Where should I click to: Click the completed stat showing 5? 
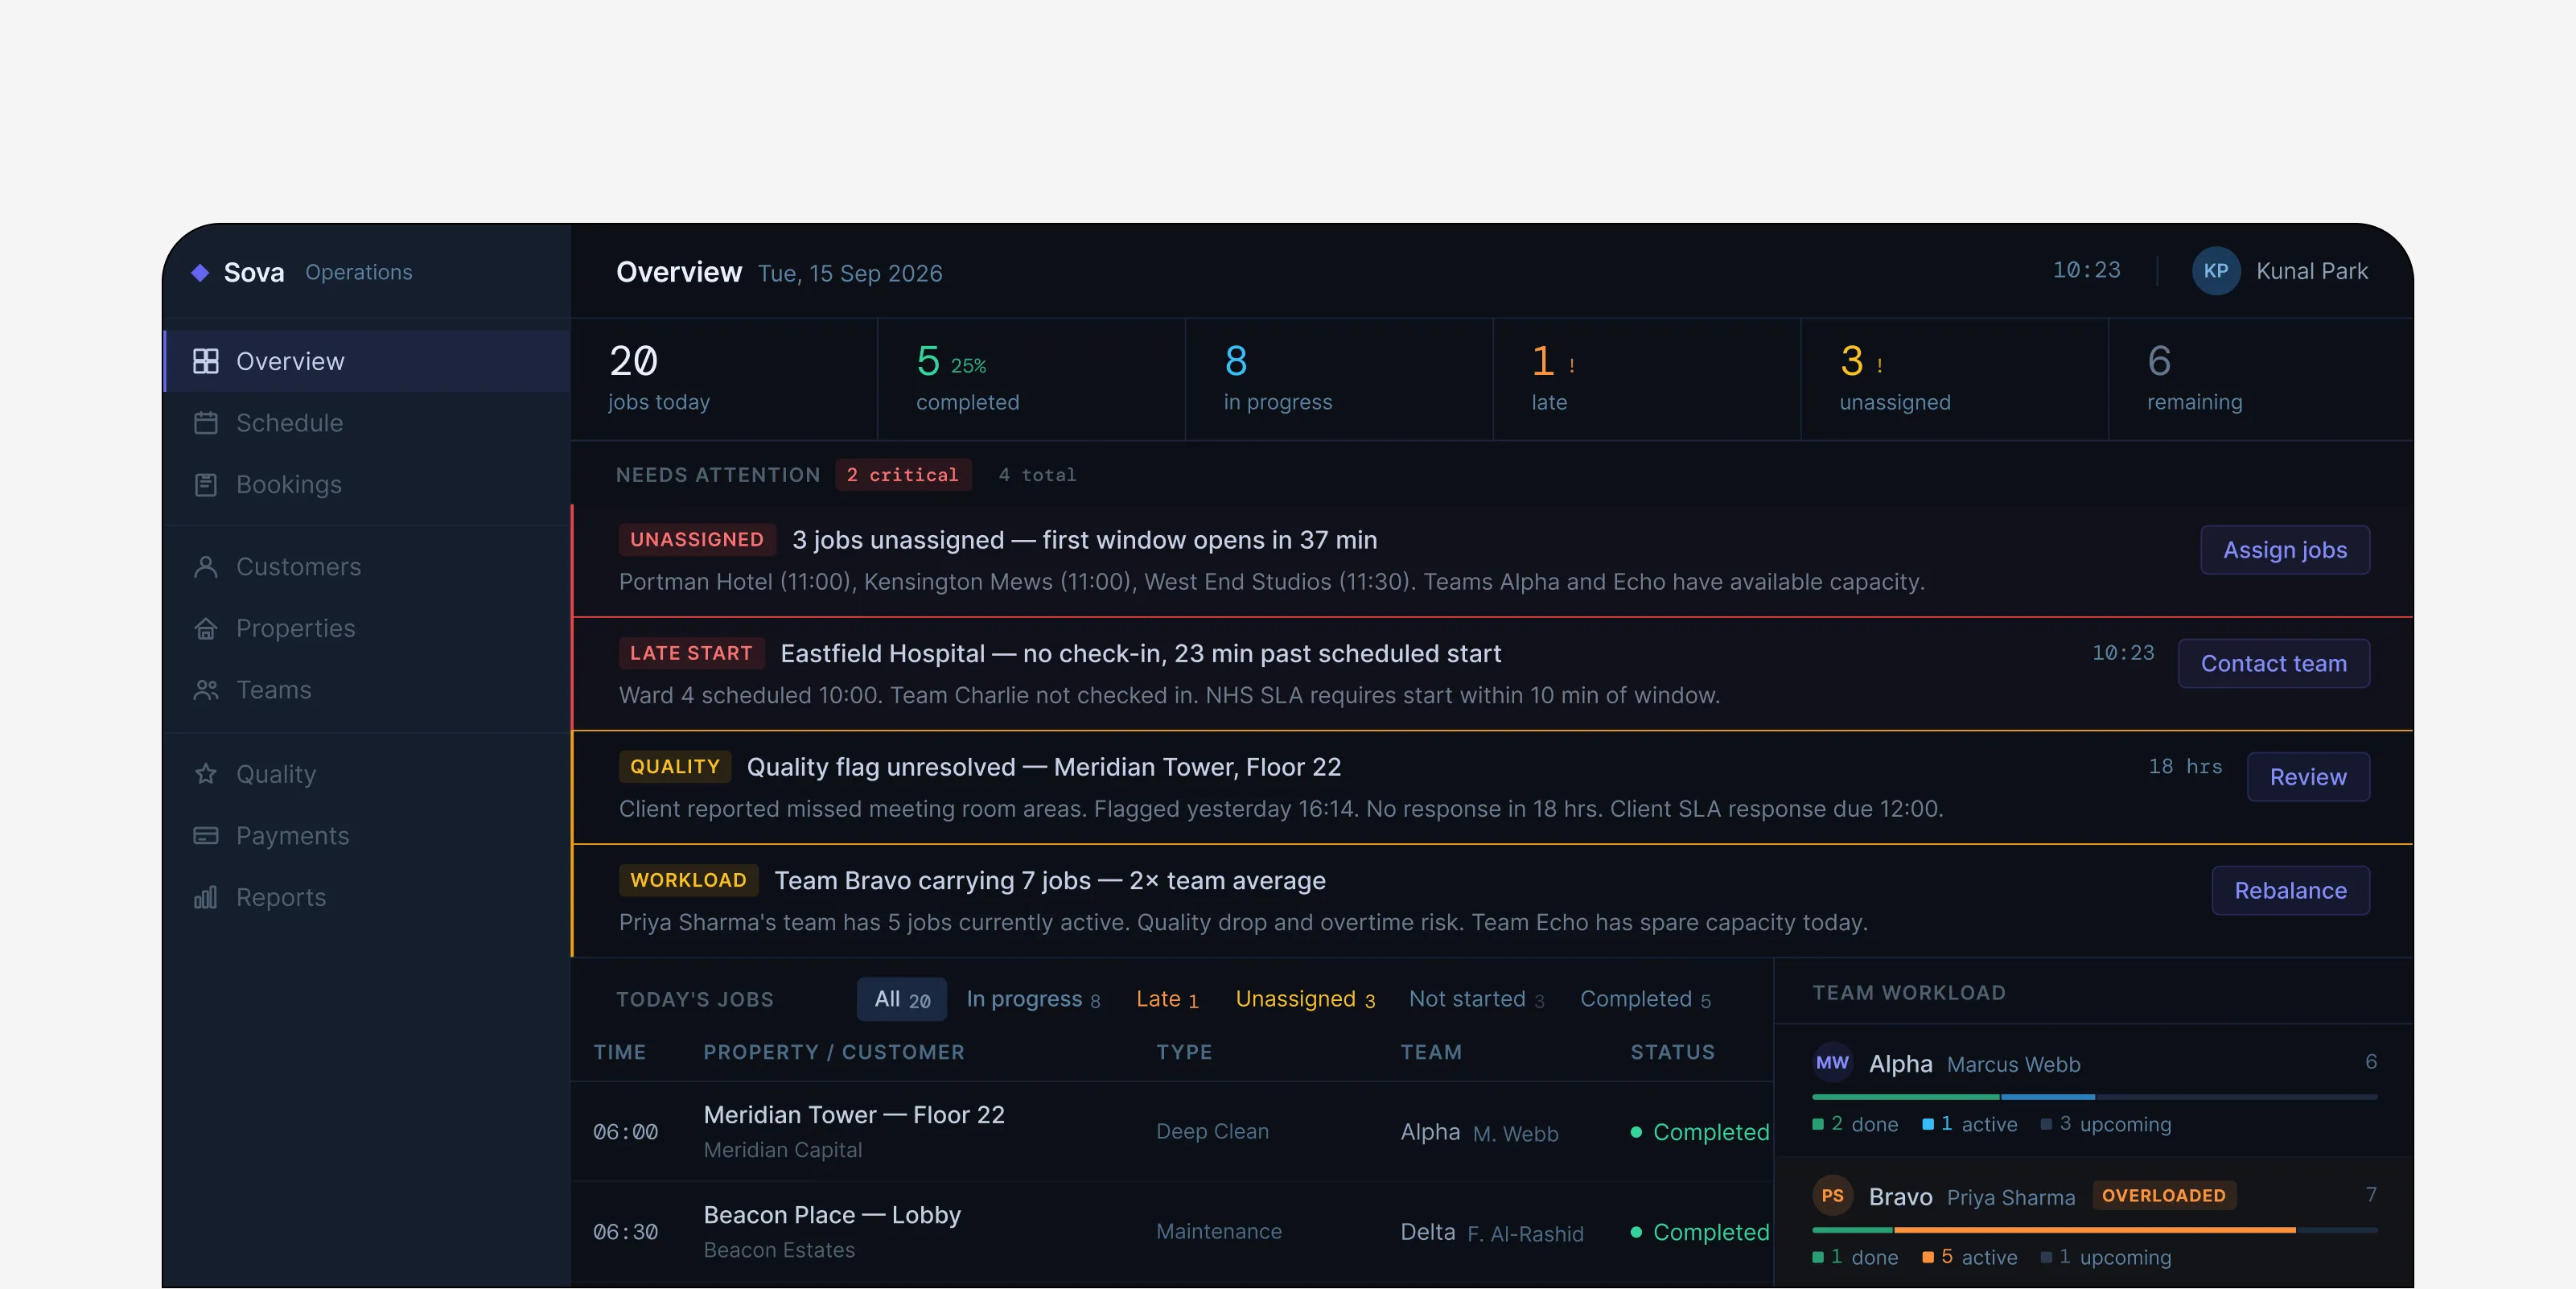click(1031, 379)
